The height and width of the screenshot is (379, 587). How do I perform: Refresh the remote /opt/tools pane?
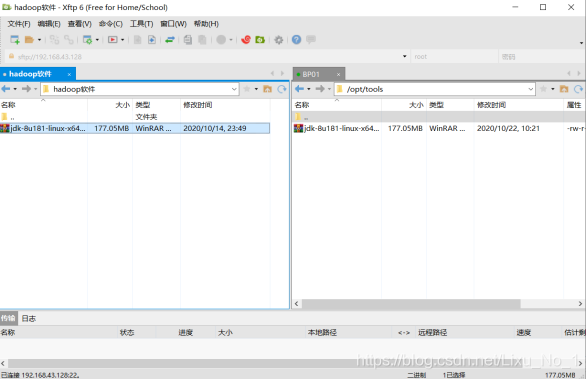click(x=579, y=89)
